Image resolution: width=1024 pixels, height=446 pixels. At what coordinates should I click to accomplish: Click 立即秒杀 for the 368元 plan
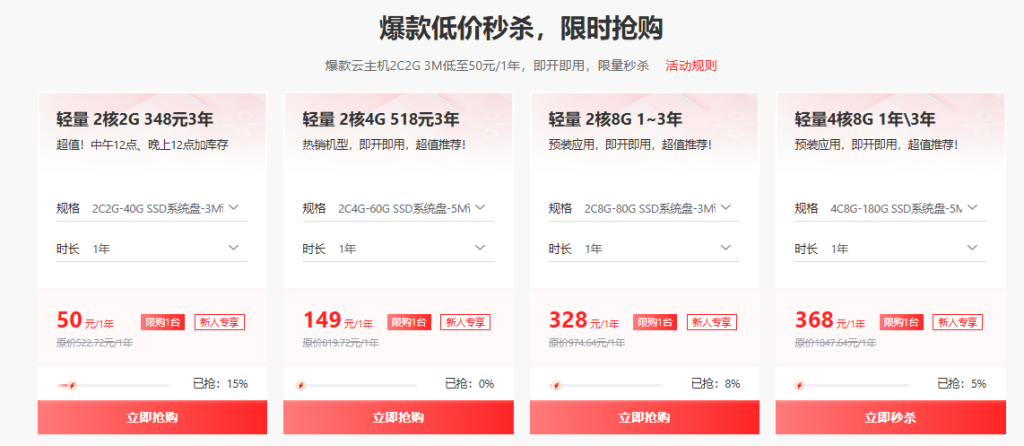coord(891,417)
